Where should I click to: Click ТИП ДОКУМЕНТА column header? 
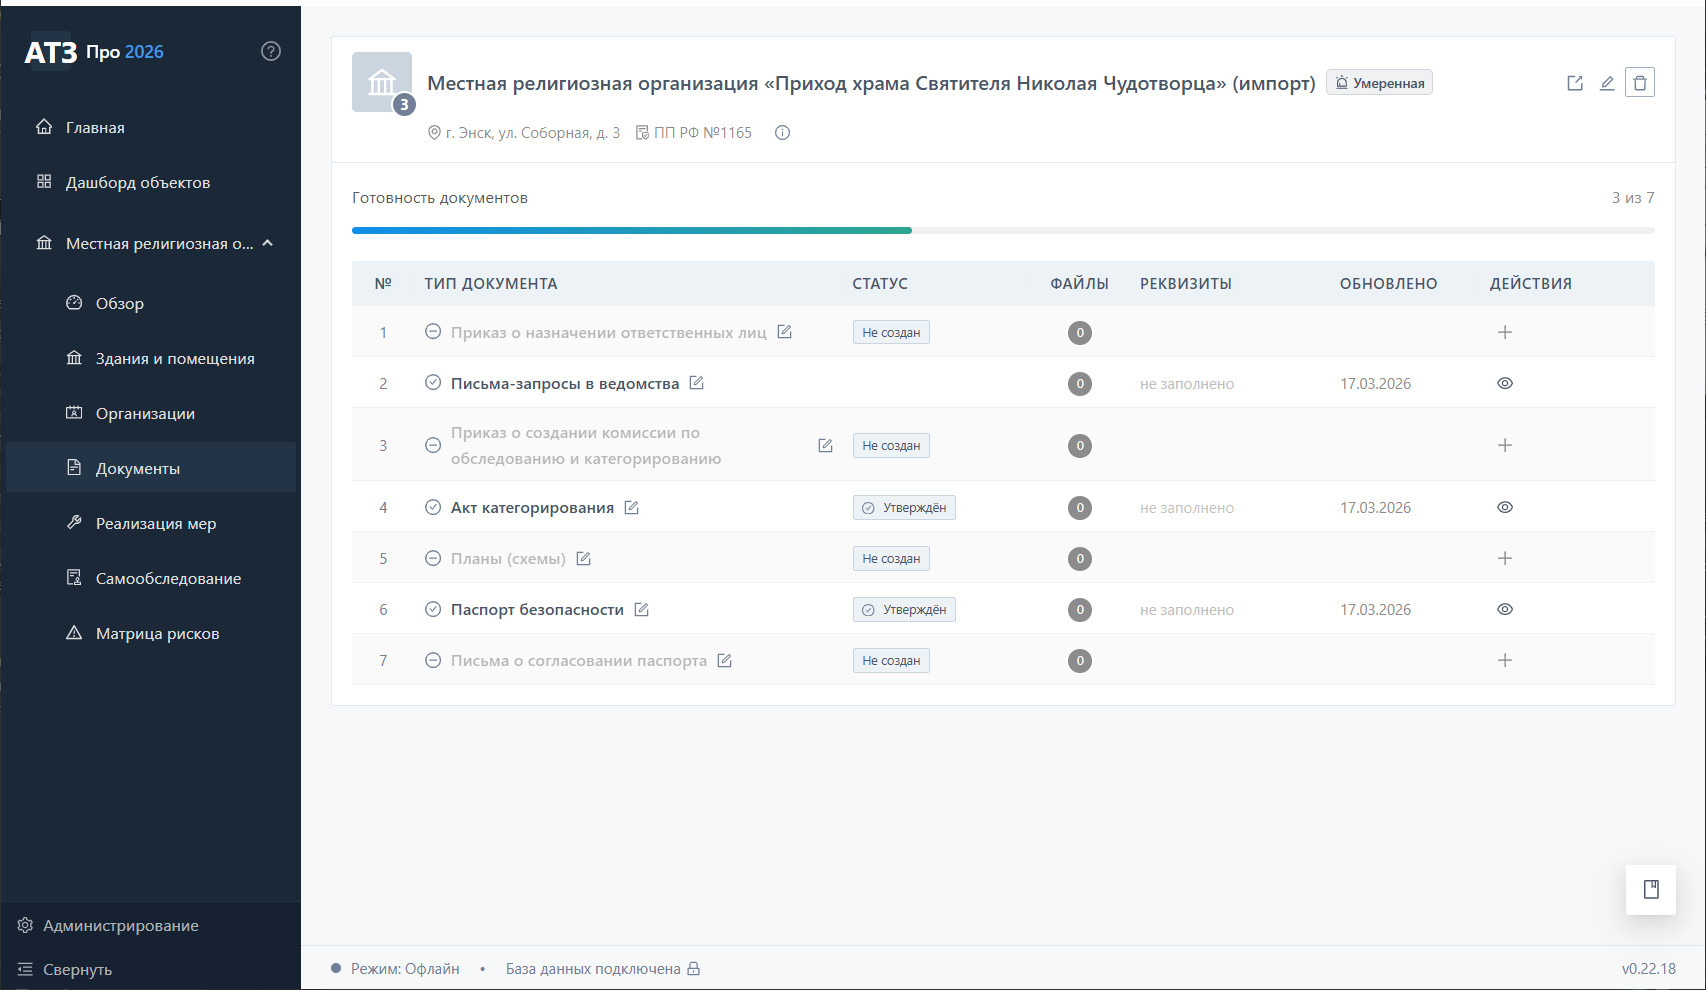tap(491, 283)
